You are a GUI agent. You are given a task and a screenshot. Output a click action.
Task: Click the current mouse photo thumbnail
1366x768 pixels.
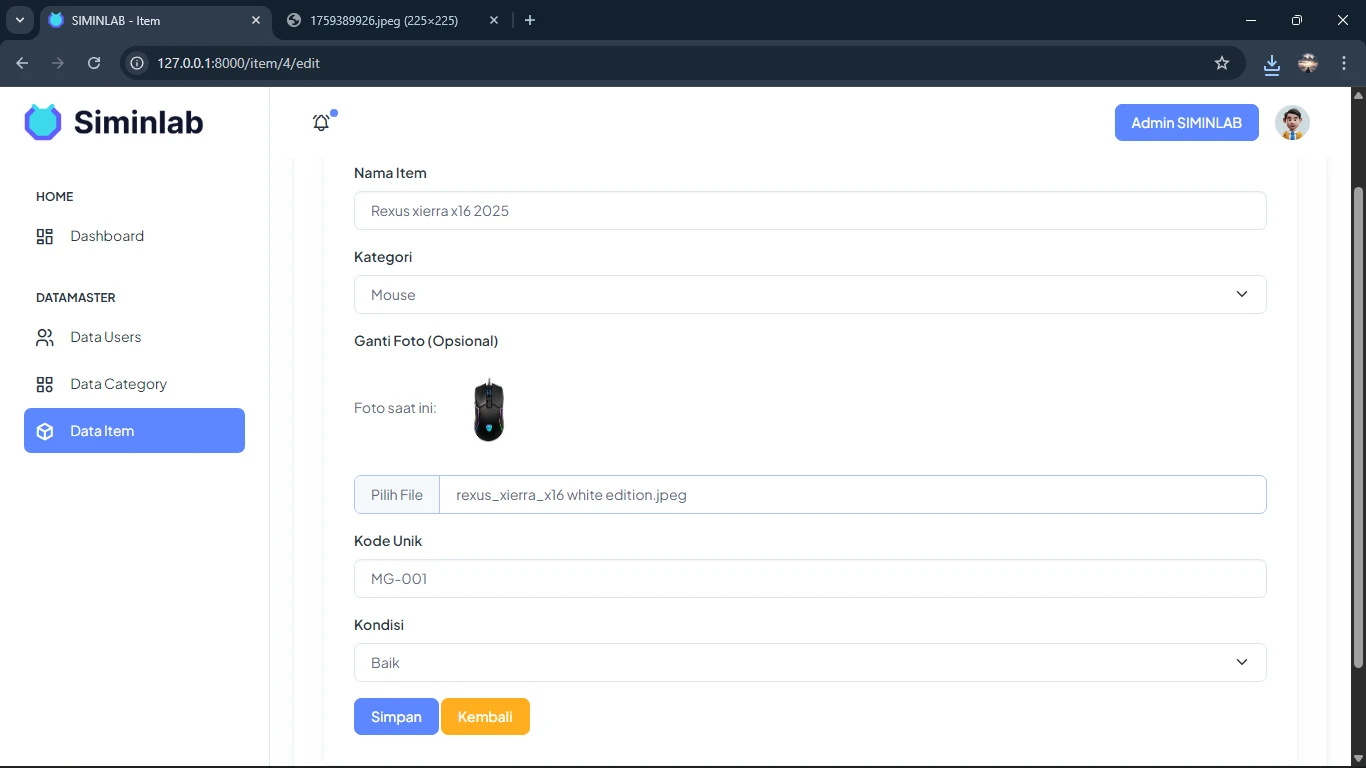[x=488, y=409]
